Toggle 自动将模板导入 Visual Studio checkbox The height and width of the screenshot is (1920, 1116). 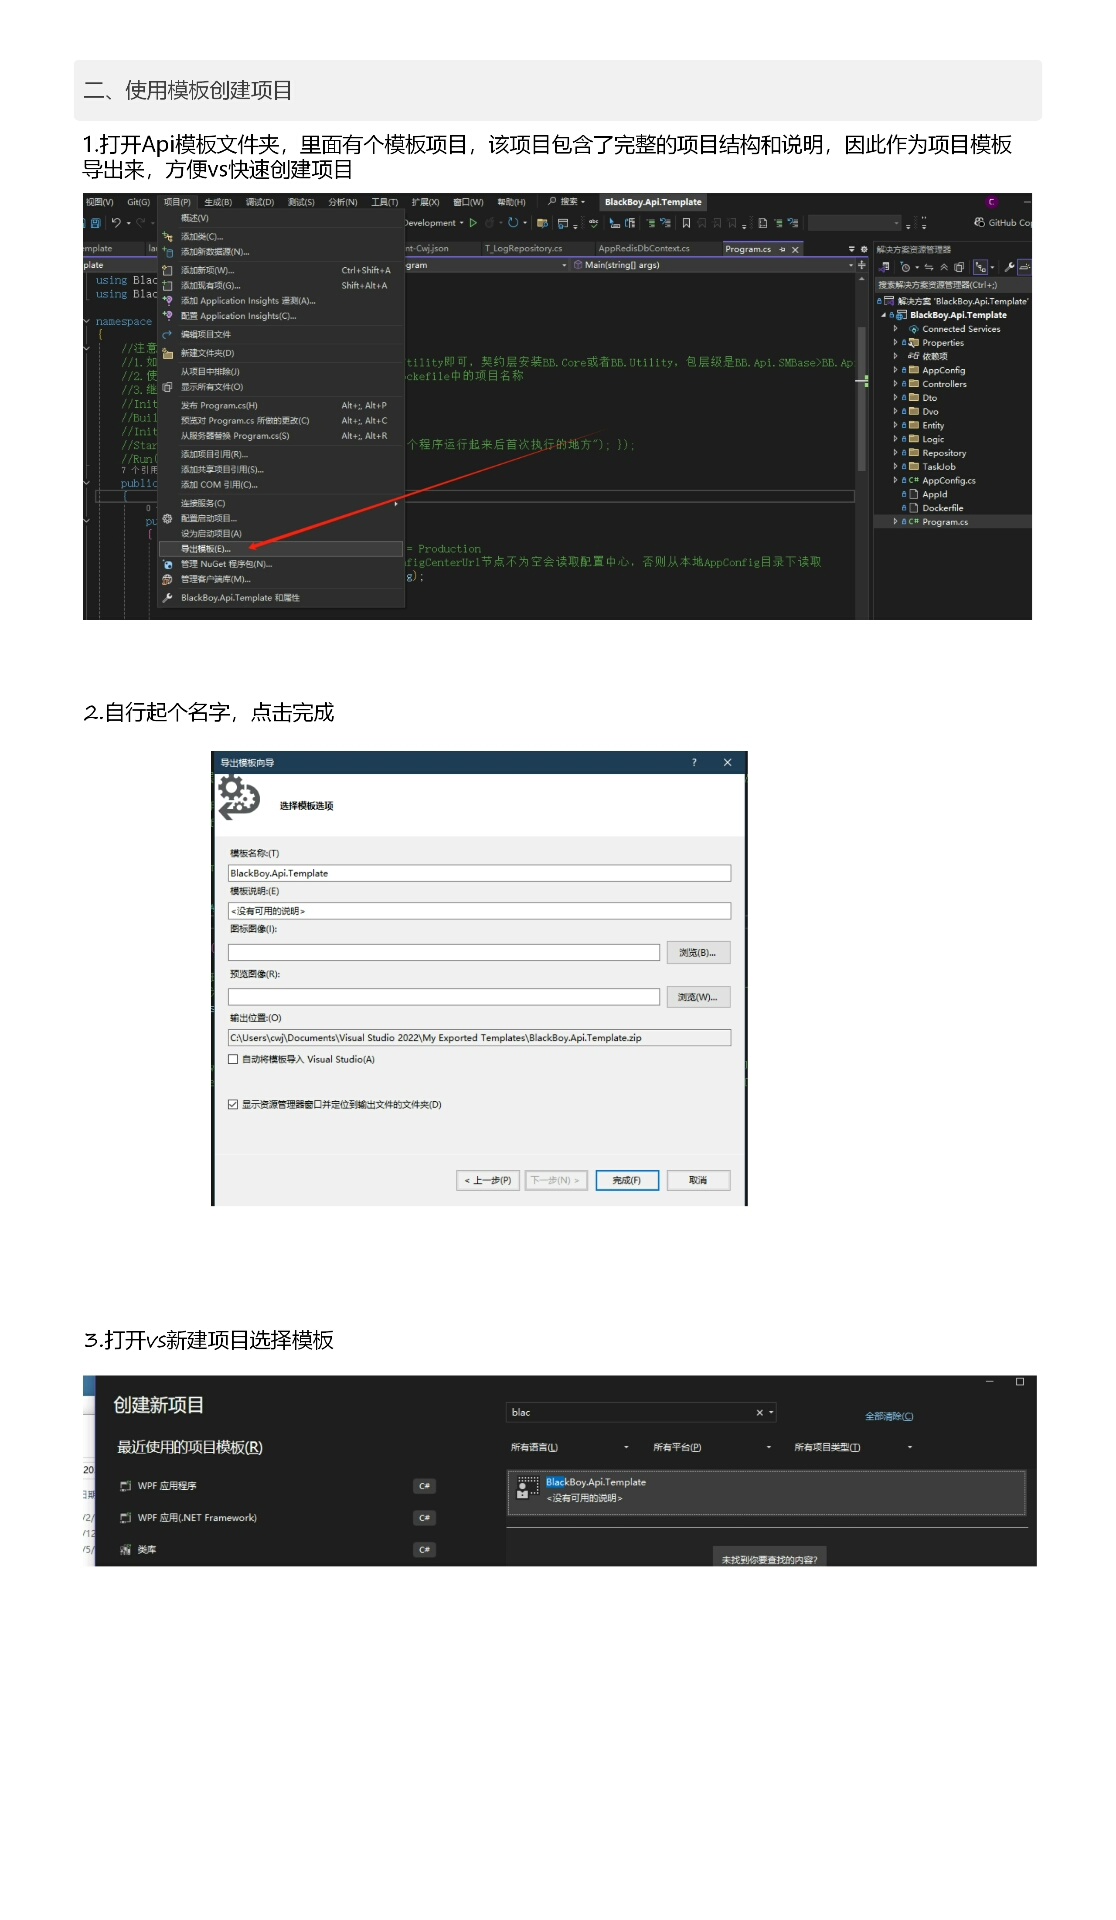click(233, 1059)
